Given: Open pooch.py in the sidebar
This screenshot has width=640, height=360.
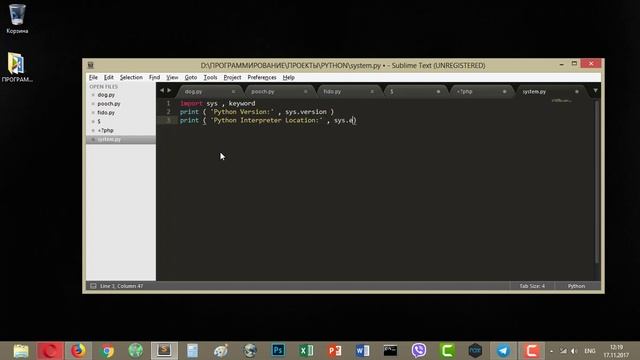Looking at the screenshot, I should (x=109, y=104).
